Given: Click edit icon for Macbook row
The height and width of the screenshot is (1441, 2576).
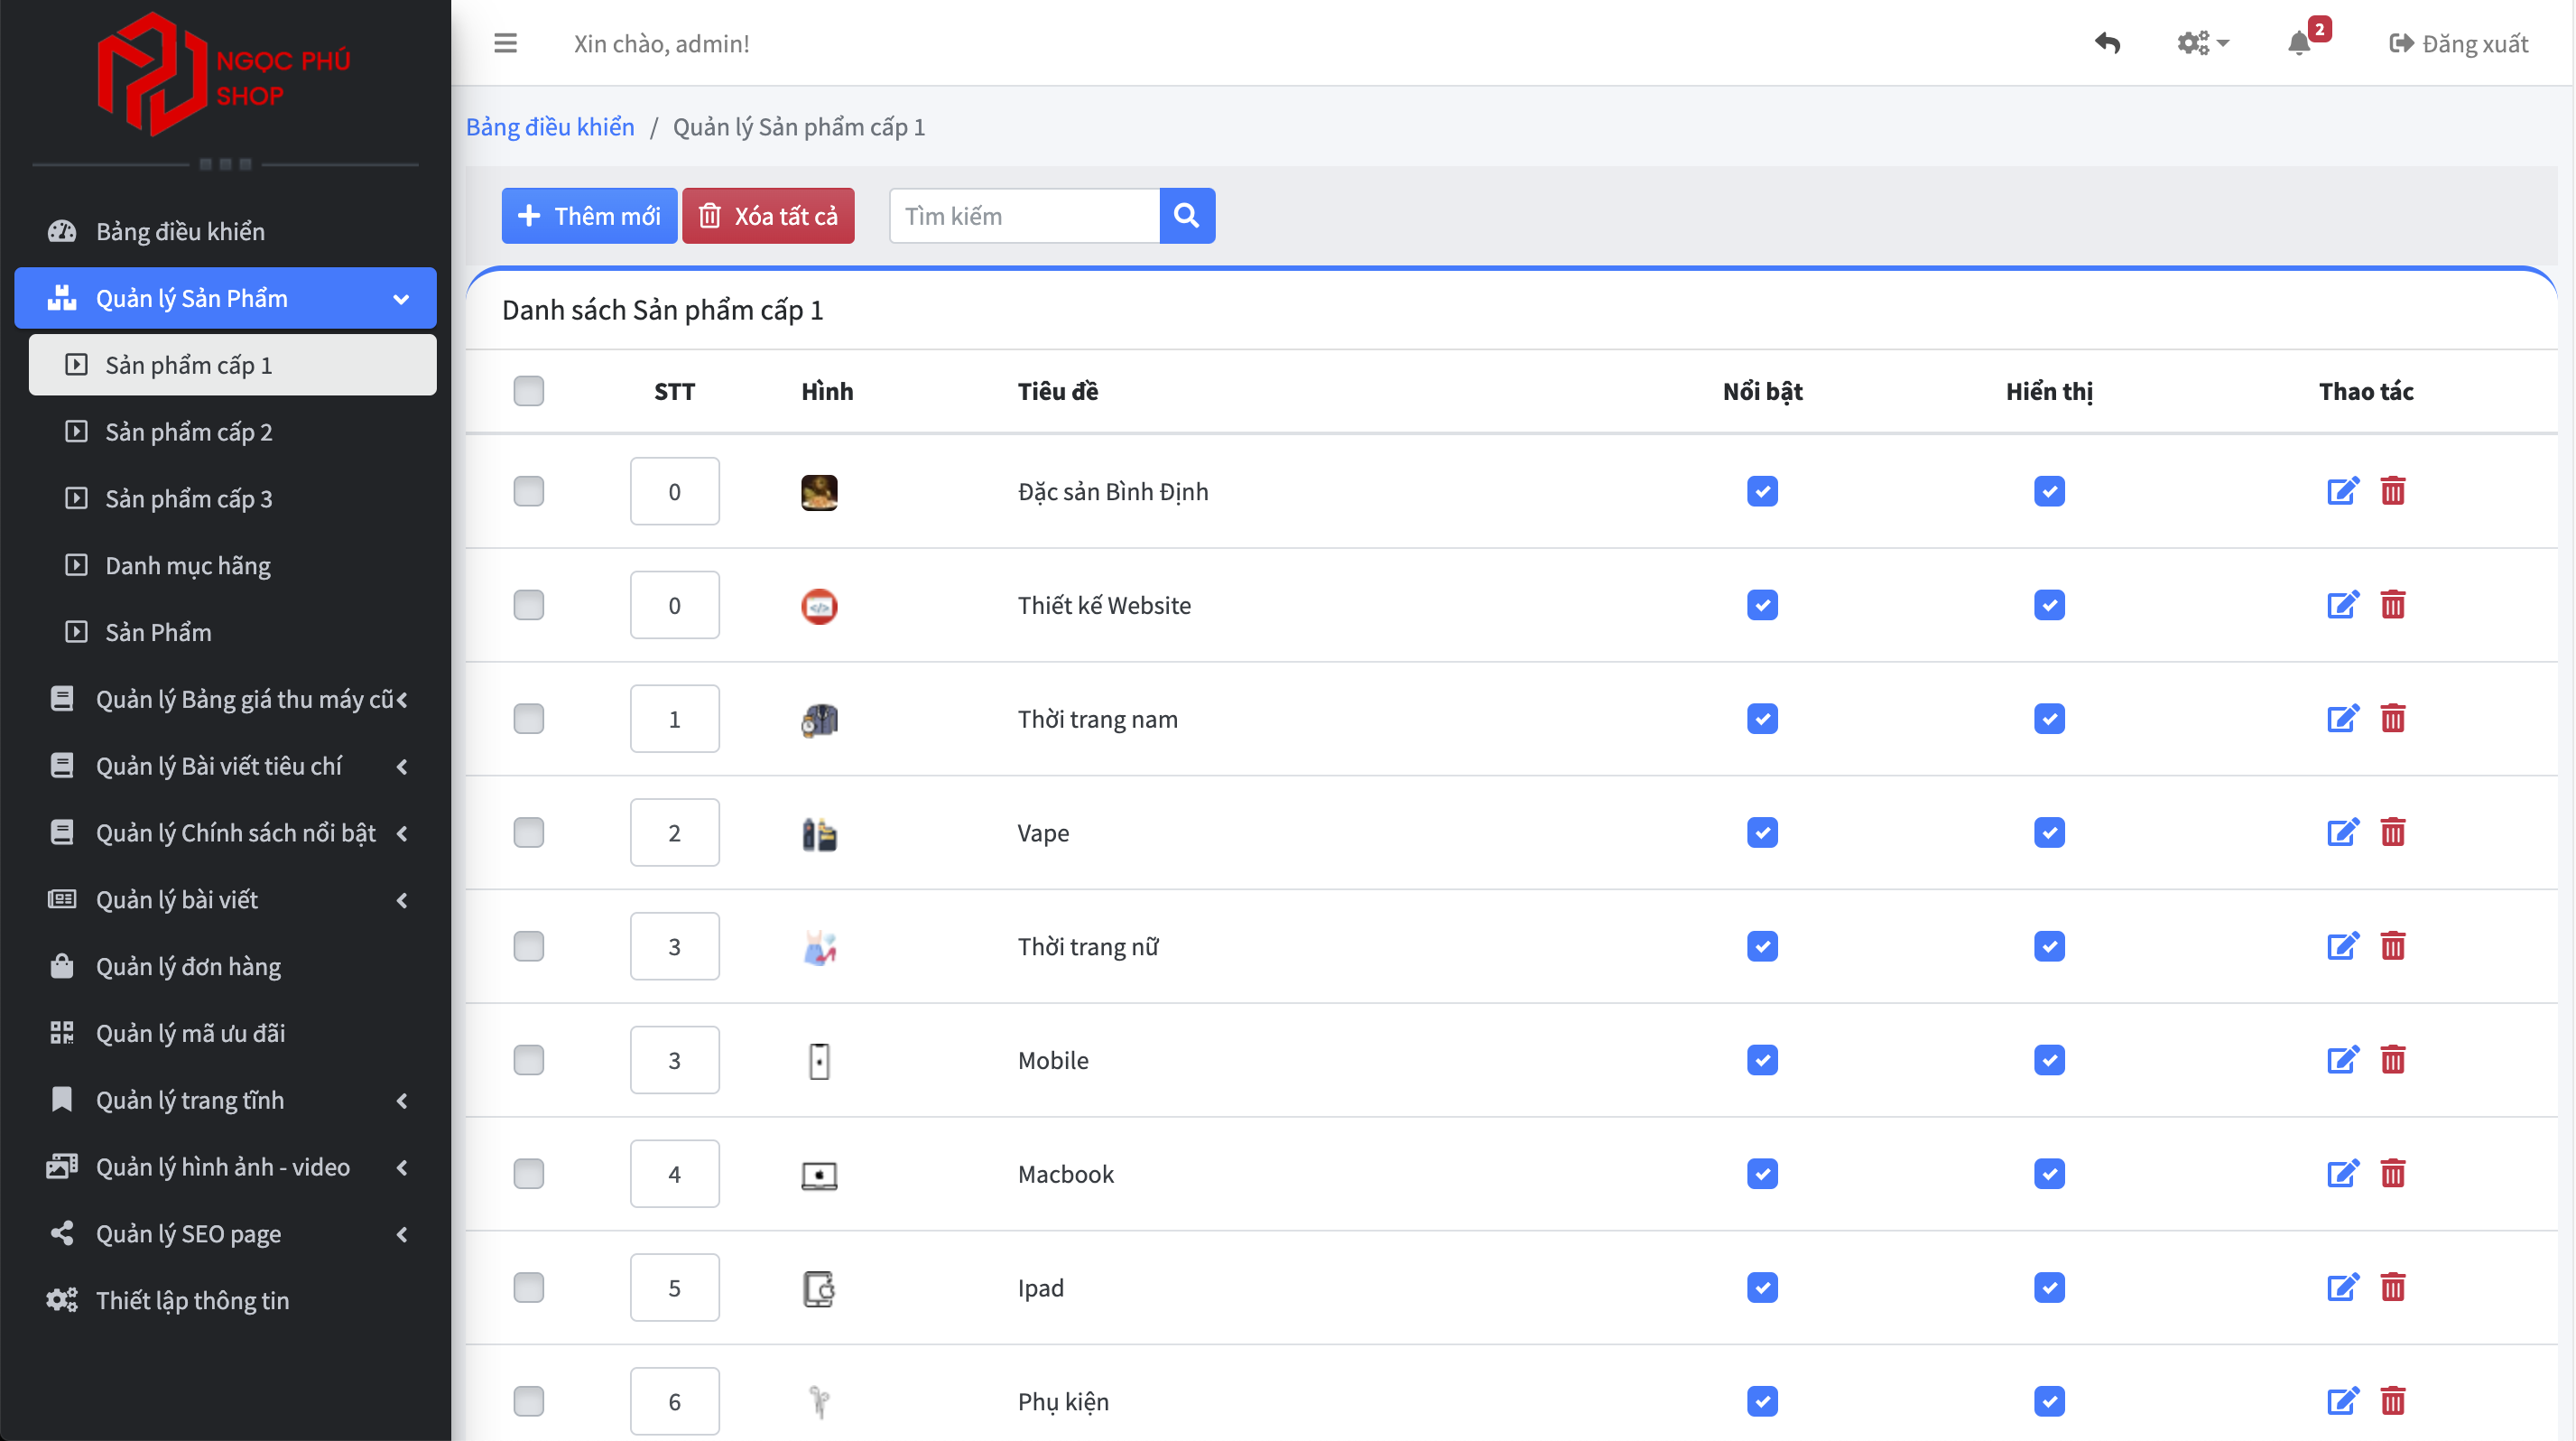Looking at the screenshot, I should click(x=2342, y=1173).
